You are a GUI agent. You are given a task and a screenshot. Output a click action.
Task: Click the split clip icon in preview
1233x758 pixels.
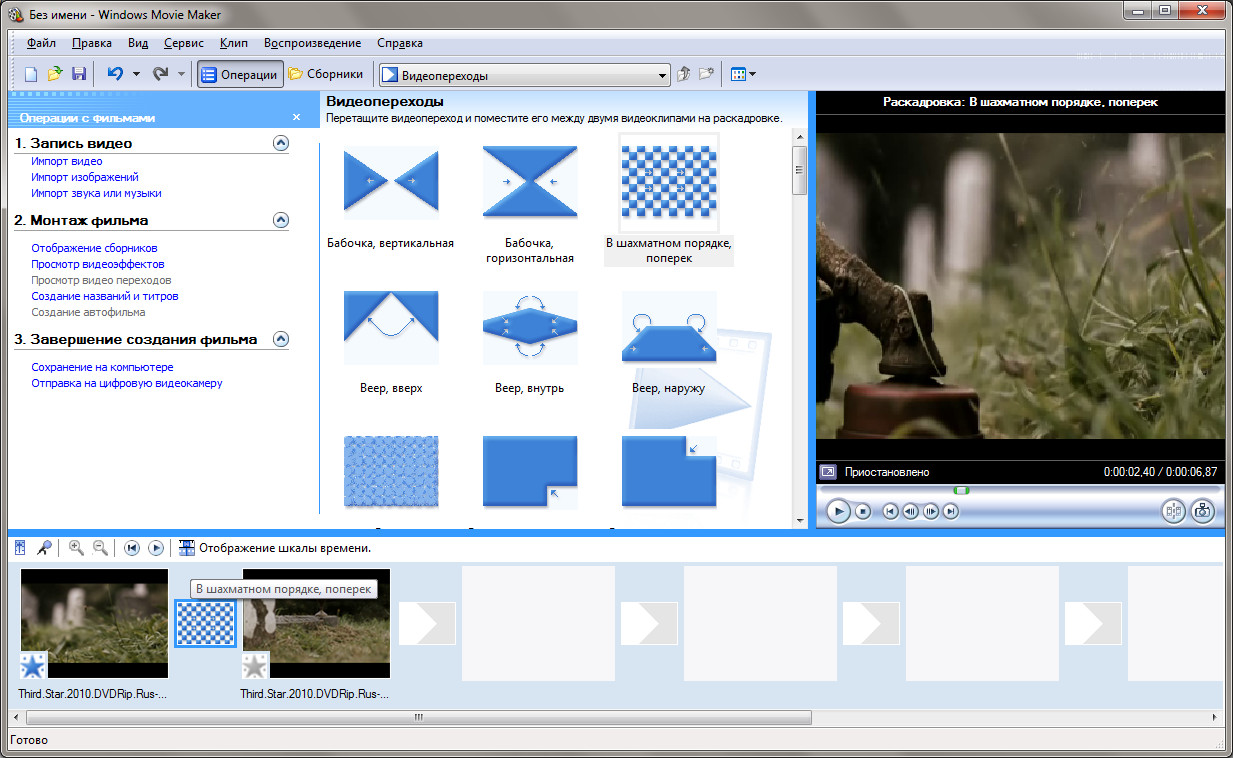1173,511
